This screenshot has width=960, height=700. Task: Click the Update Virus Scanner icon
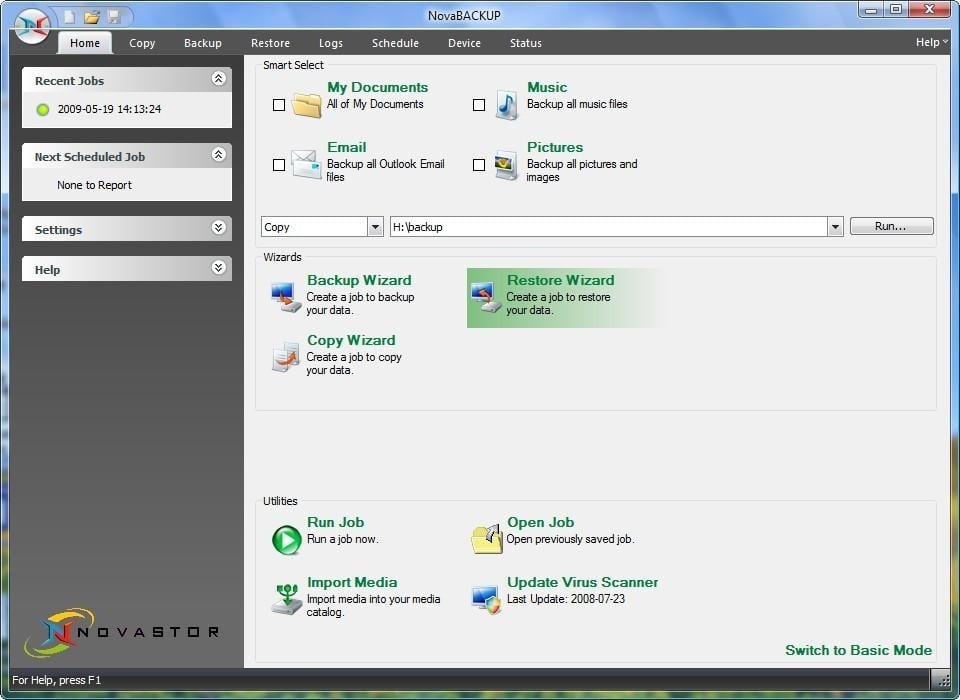[x=486, y=599]
